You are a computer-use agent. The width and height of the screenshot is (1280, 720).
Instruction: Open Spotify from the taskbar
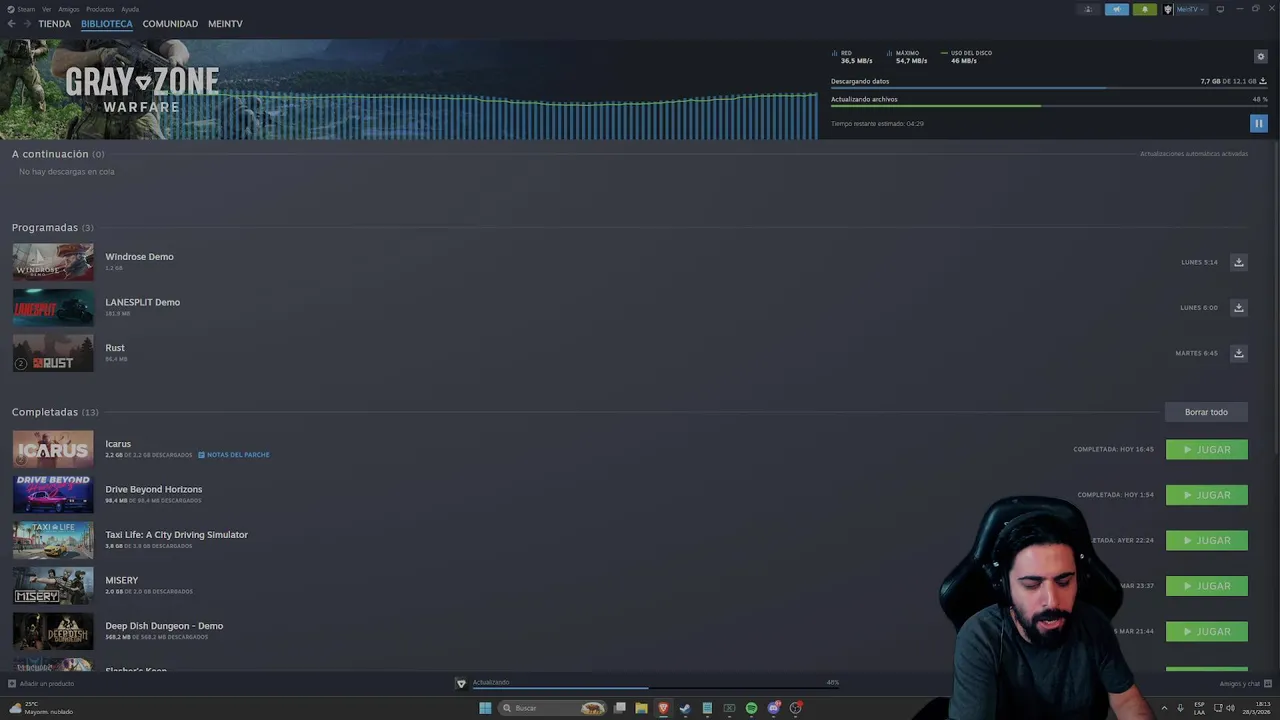pos(751,708)
